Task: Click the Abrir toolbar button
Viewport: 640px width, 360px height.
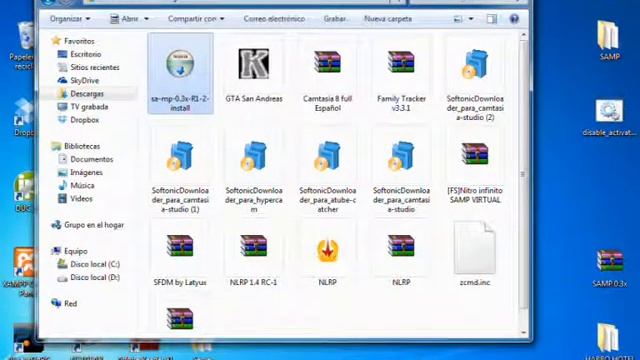Action: tap(125, 19)
